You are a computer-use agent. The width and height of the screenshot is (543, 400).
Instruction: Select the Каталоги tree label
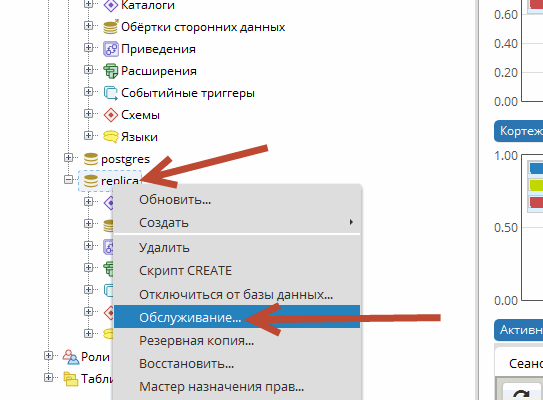pos(148,5)
